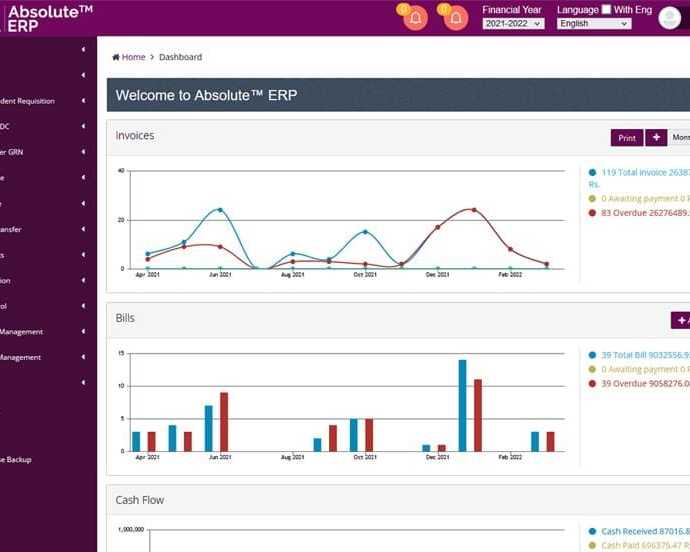Viewport: 690px width, 552px height.
Task: Click the blue Oct 2021 point on Invoices chart
Action: tap(365, 232)
